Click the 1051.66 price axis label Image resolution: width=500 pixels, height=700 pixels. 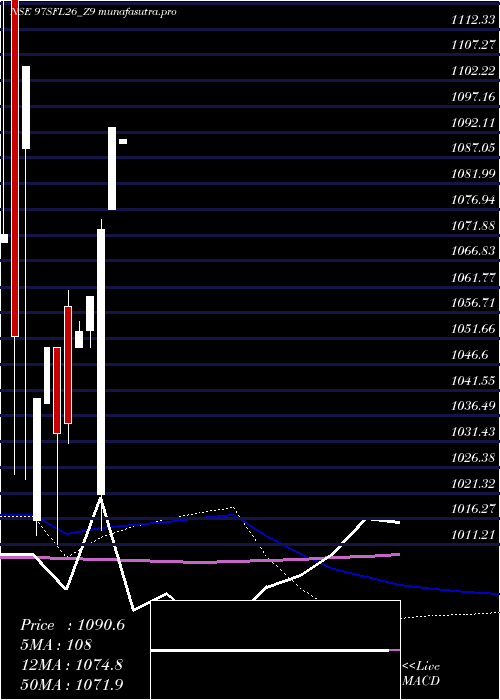[473, 329]
